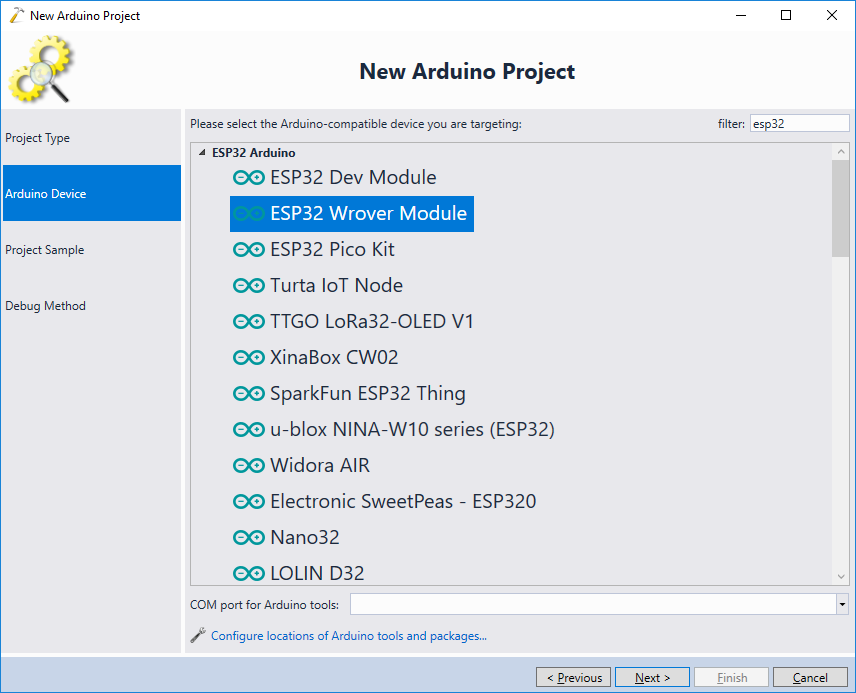Select ESP32 Dev Module in the list
This screenshot has height=693, width=856.
click(x=353, y=177)
